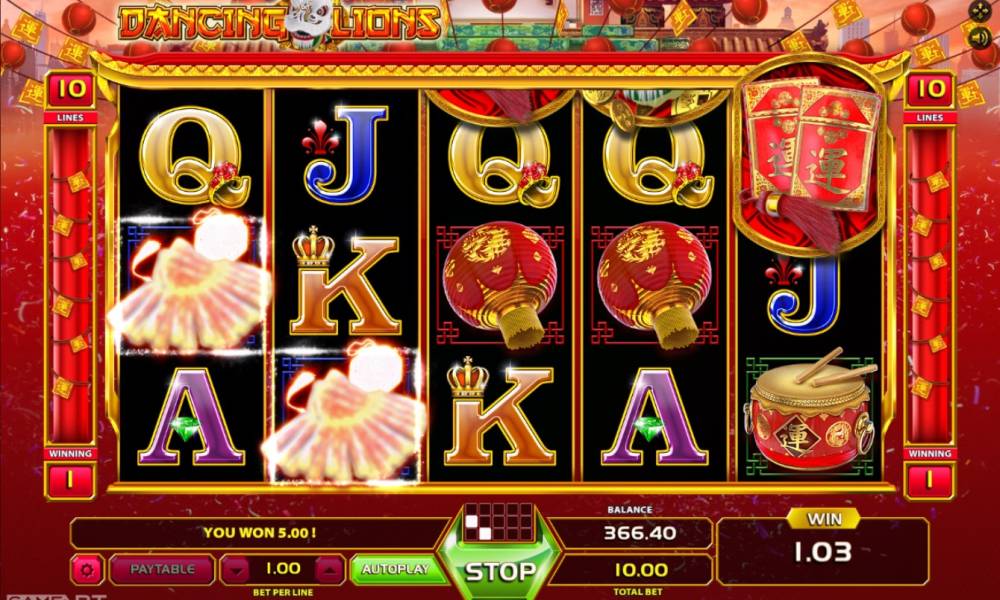1000x600 pixels.
Task: Click the payline pattern mini grid
Action: pos(500,521)
